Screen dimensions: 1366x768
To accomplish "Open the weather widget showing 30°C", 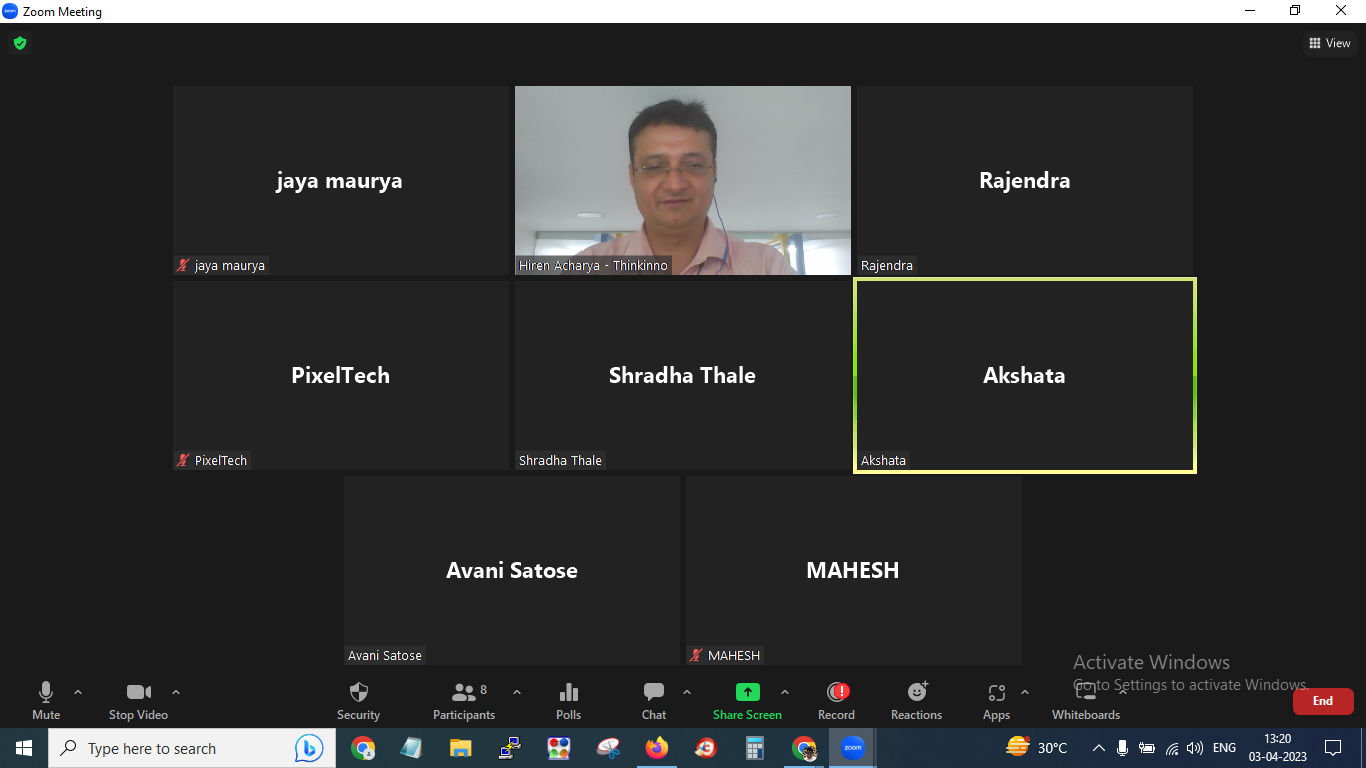I will pyautogui.click(x=1038, y=748).
